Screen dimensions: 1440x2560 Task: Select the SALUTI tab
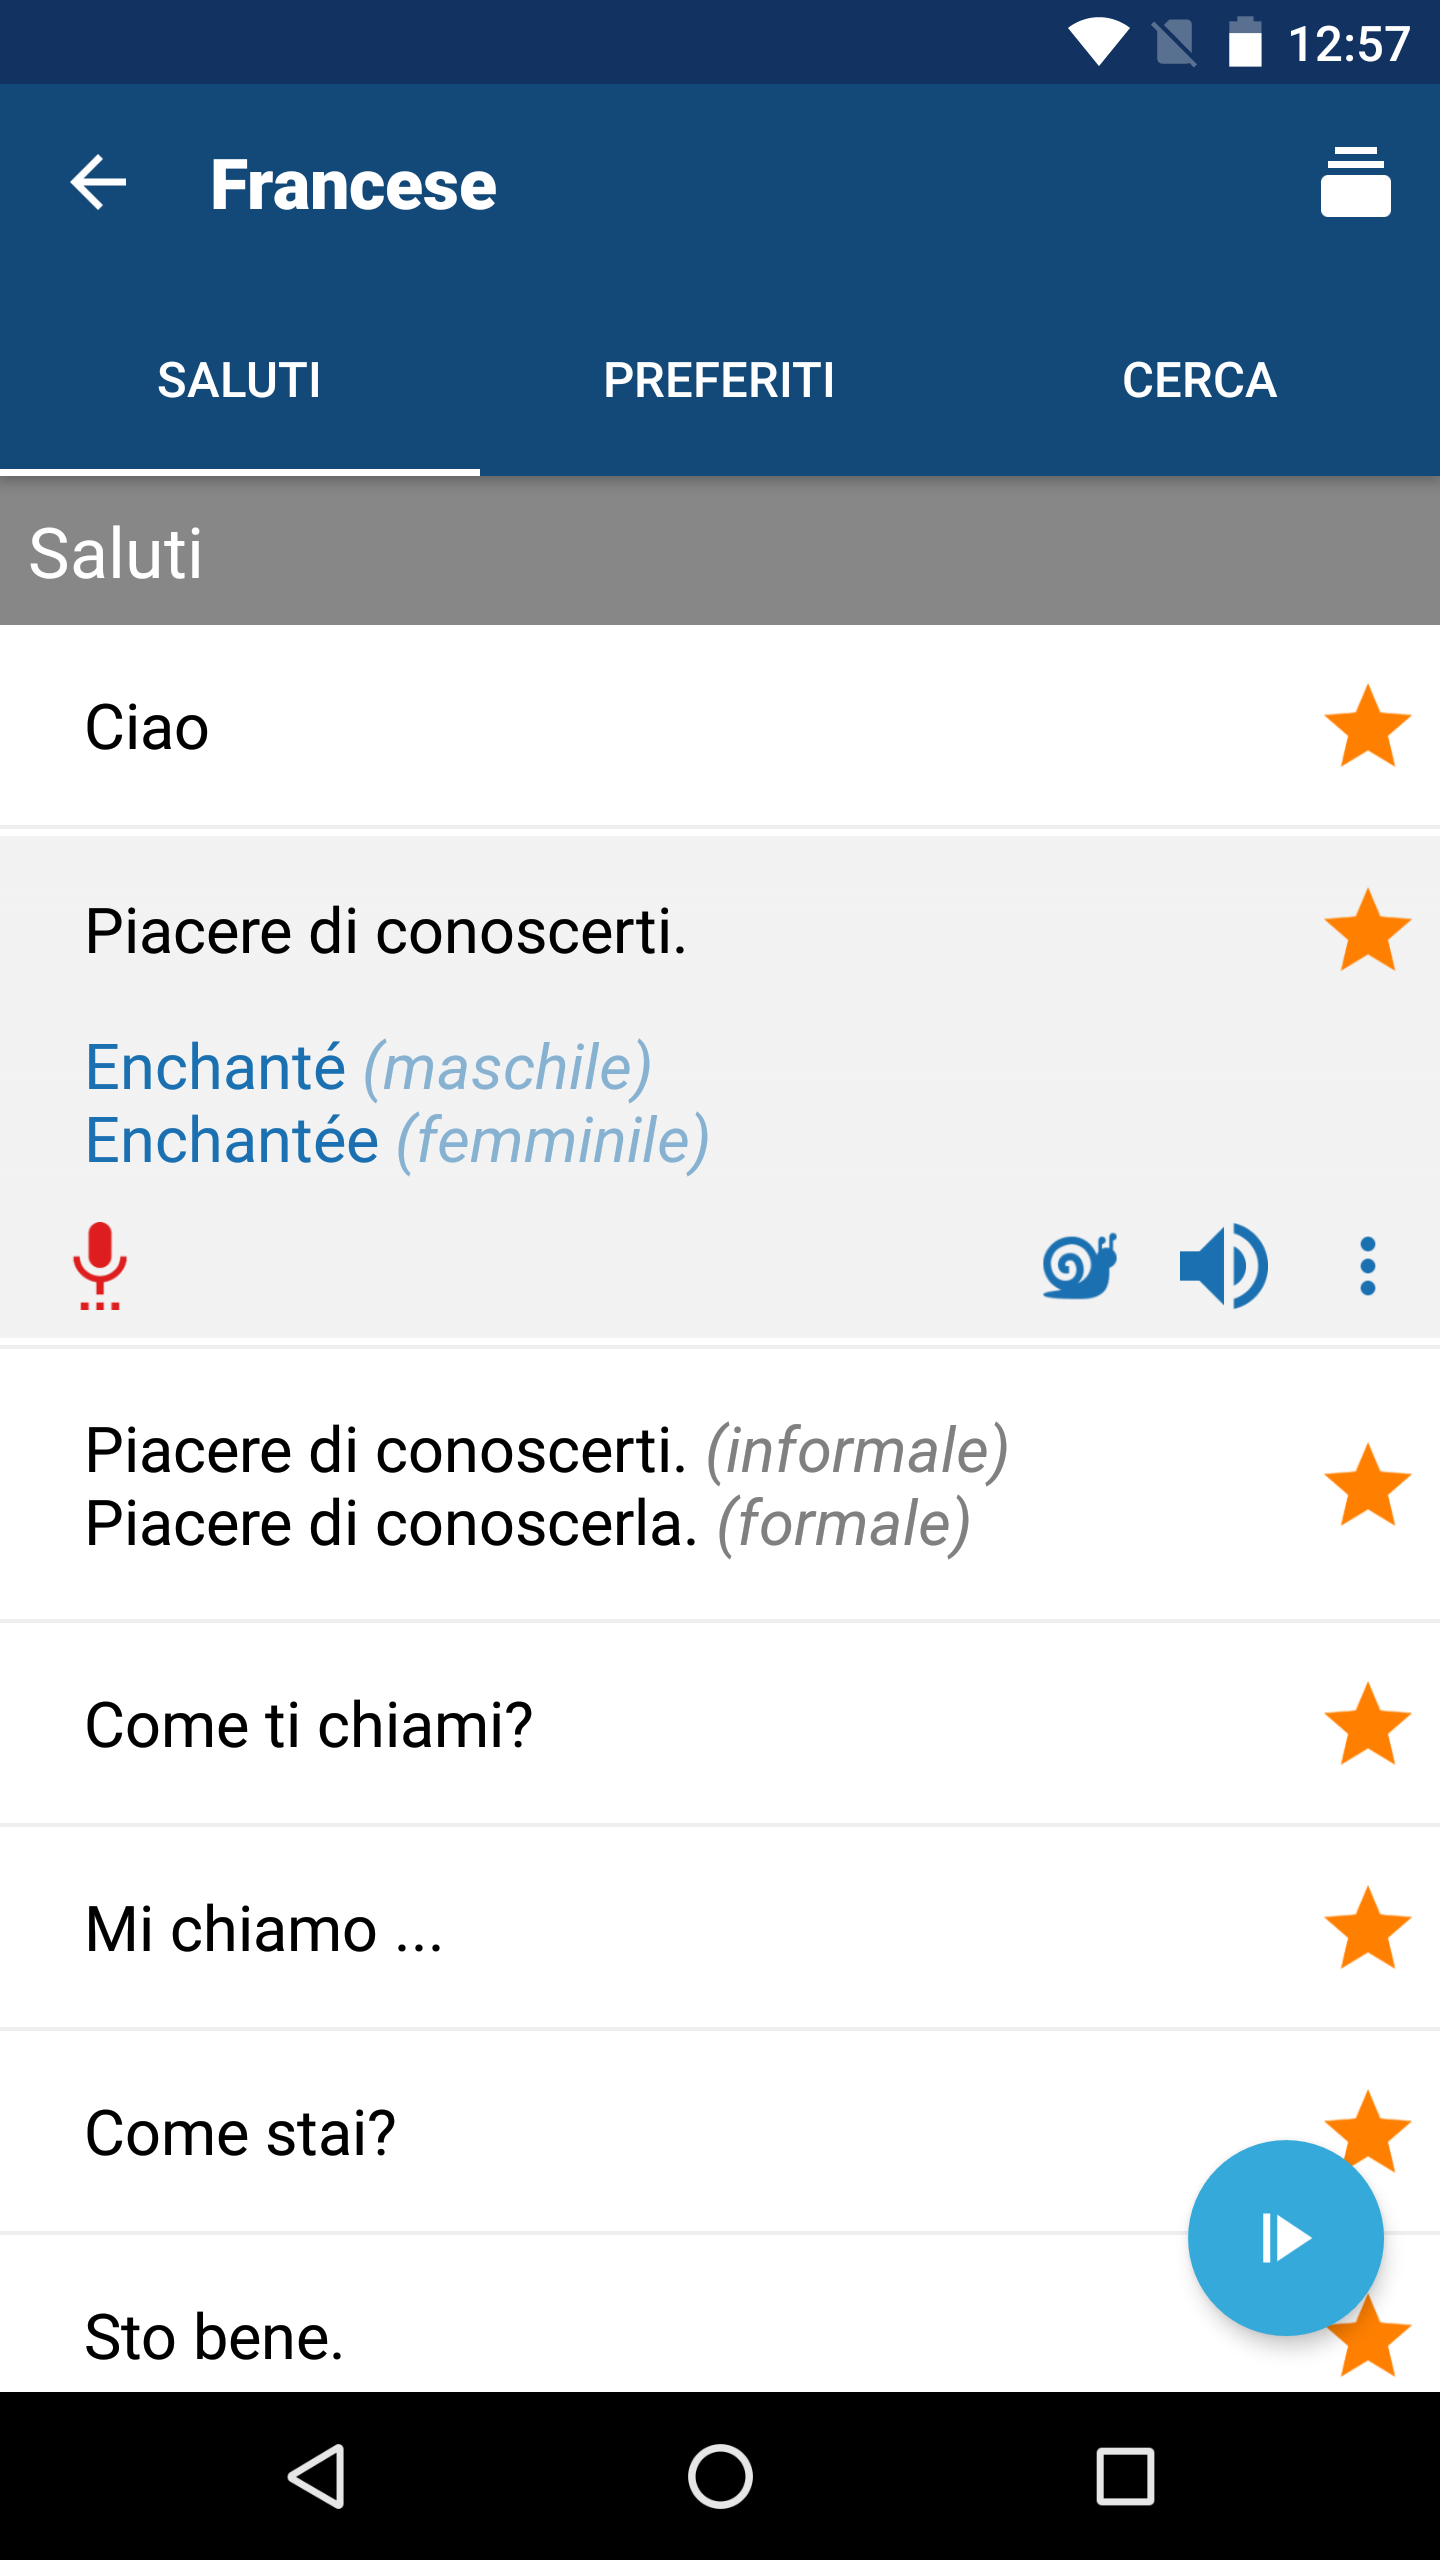pyautogui.click(x=239, y=380)
